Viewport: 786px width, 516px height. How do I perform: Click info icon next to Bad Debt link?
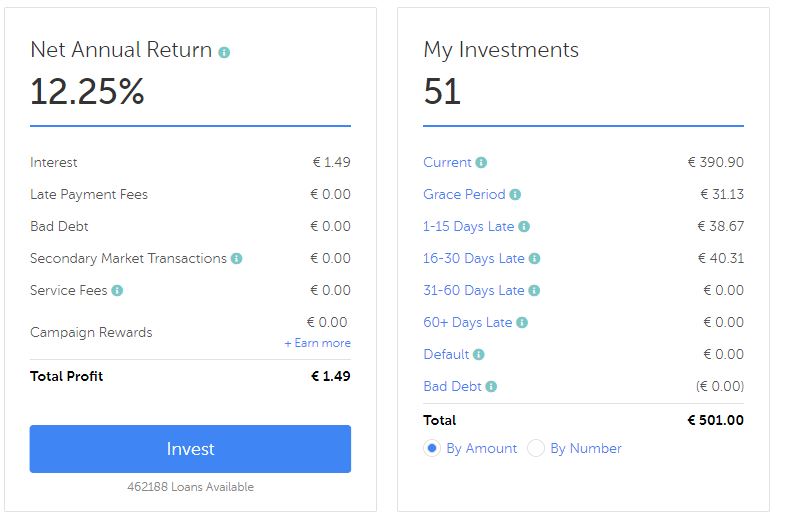[491, 387]
